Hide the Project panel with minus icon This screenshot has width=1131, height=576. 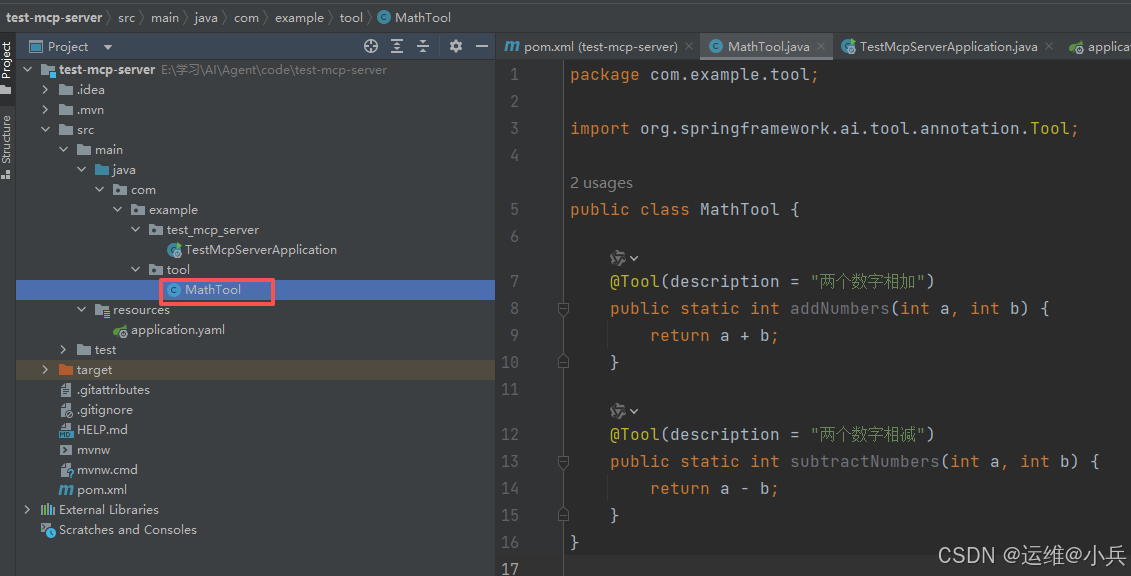click(x=482, y=46)
